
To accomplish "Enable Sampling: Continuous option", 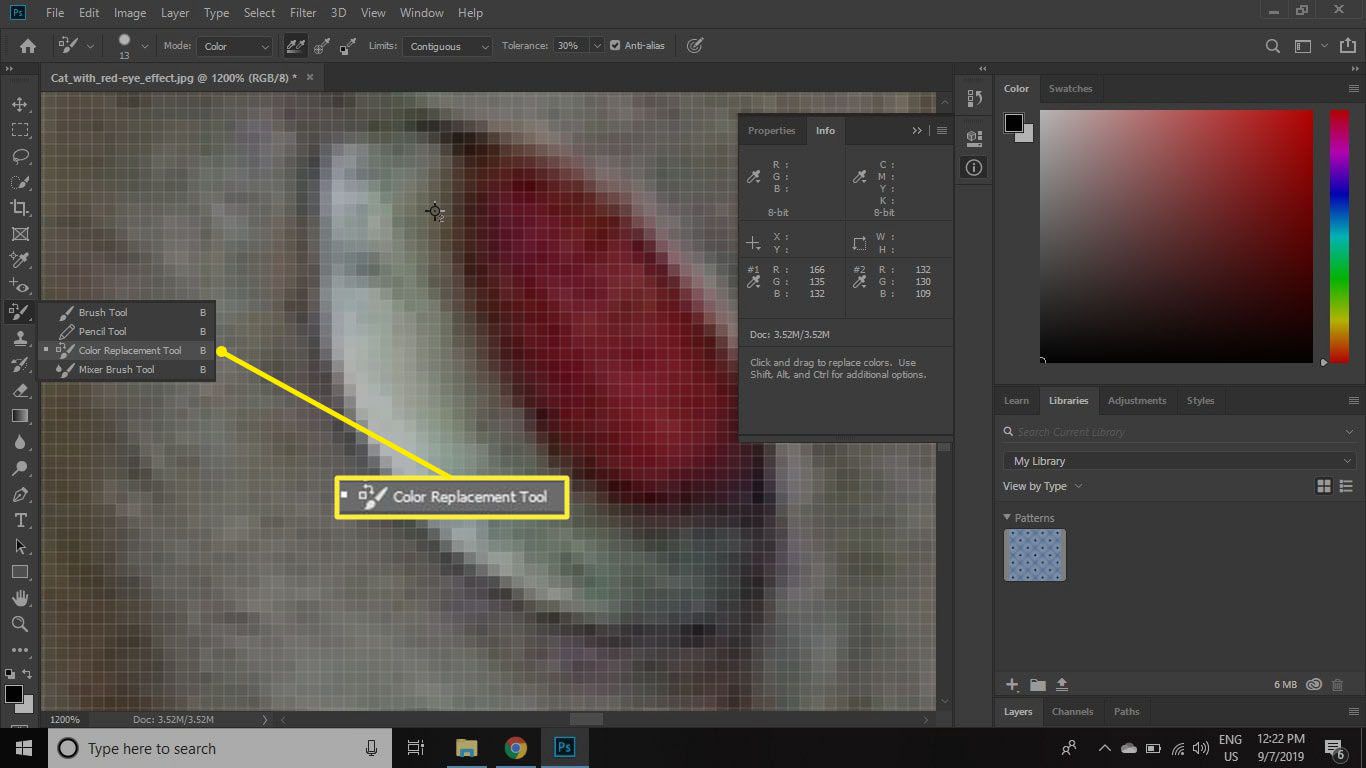I will pos(296,46).
